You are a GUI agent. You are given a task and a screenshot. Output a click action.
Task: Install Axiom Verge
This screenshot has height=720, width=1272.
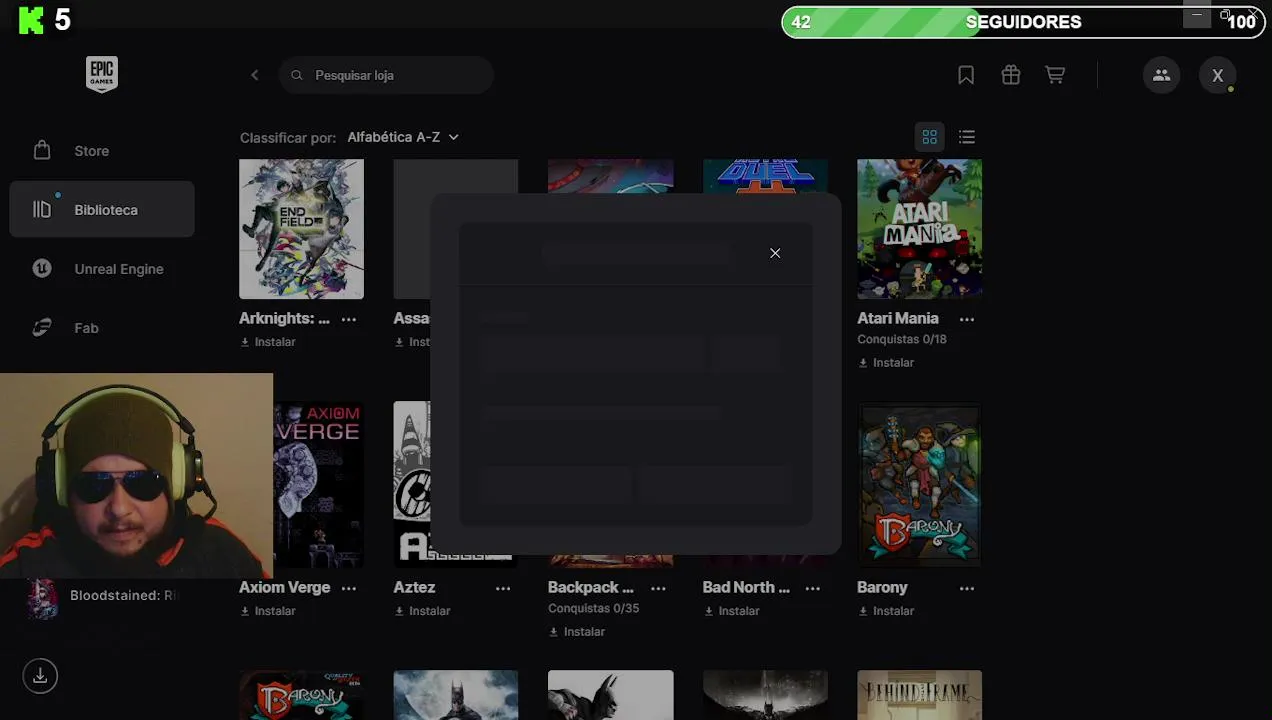pos(268,611)
